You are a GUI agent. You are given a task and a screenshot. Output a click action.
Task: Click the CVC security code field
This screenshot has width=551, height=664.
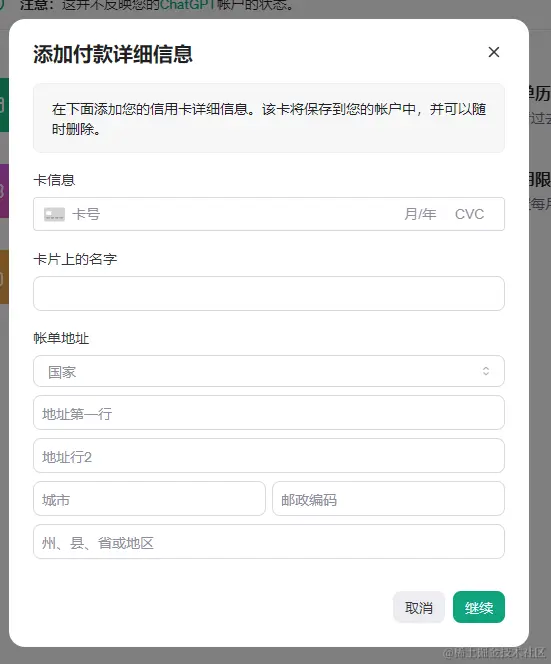469,214
